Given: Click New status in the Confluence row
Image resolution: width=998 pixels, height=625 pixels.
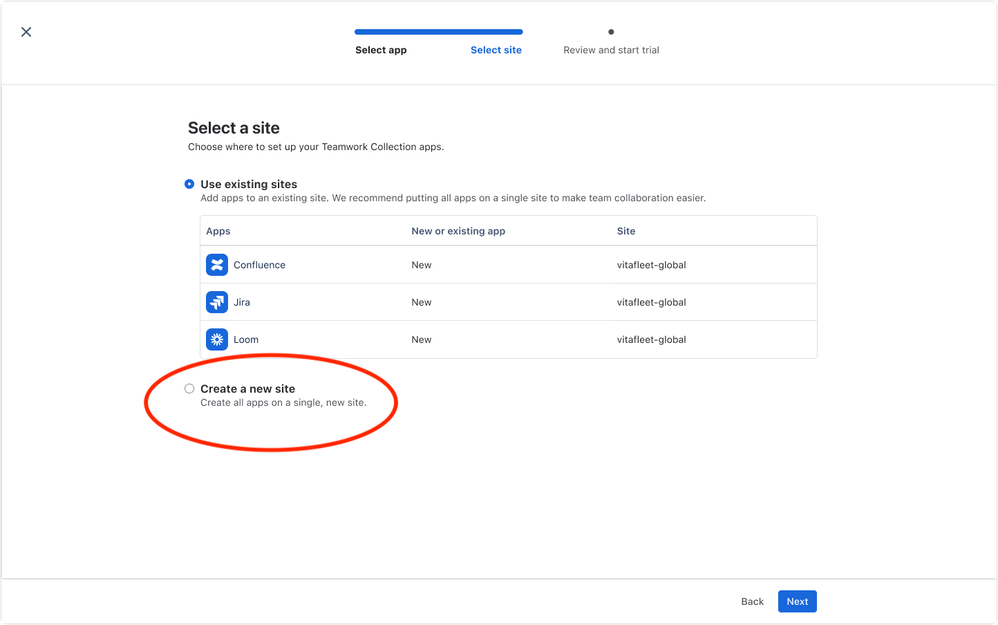Looking at the screenshot, I should pos(421,265).
